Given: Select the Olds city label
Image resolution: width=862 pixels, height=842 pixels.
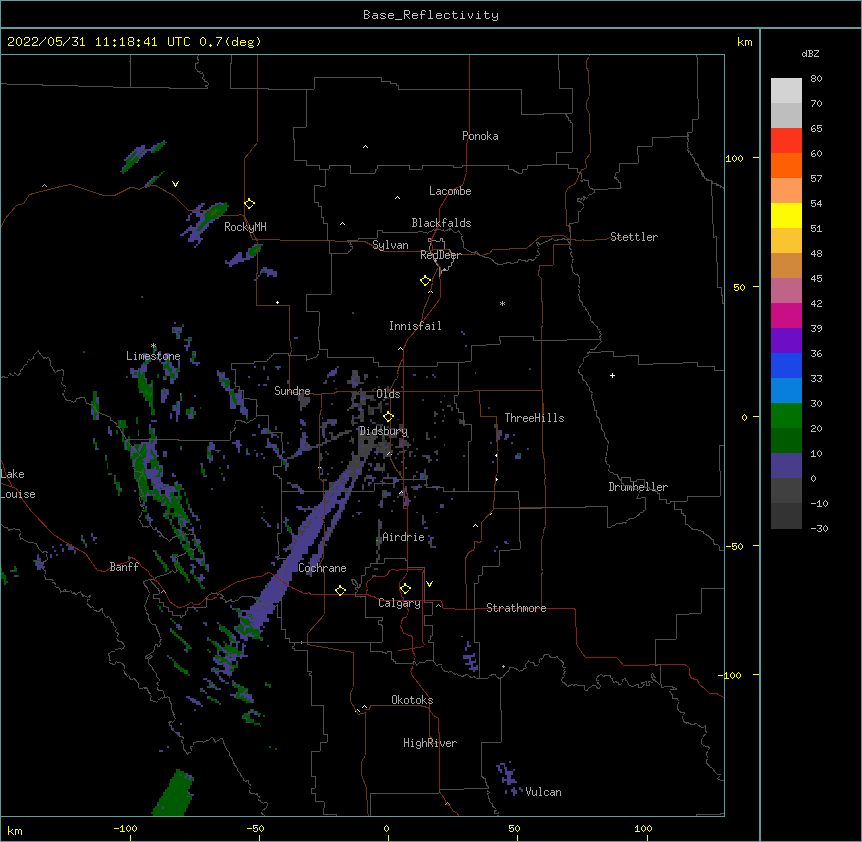Looking at the screenshot, I should 388,394.
